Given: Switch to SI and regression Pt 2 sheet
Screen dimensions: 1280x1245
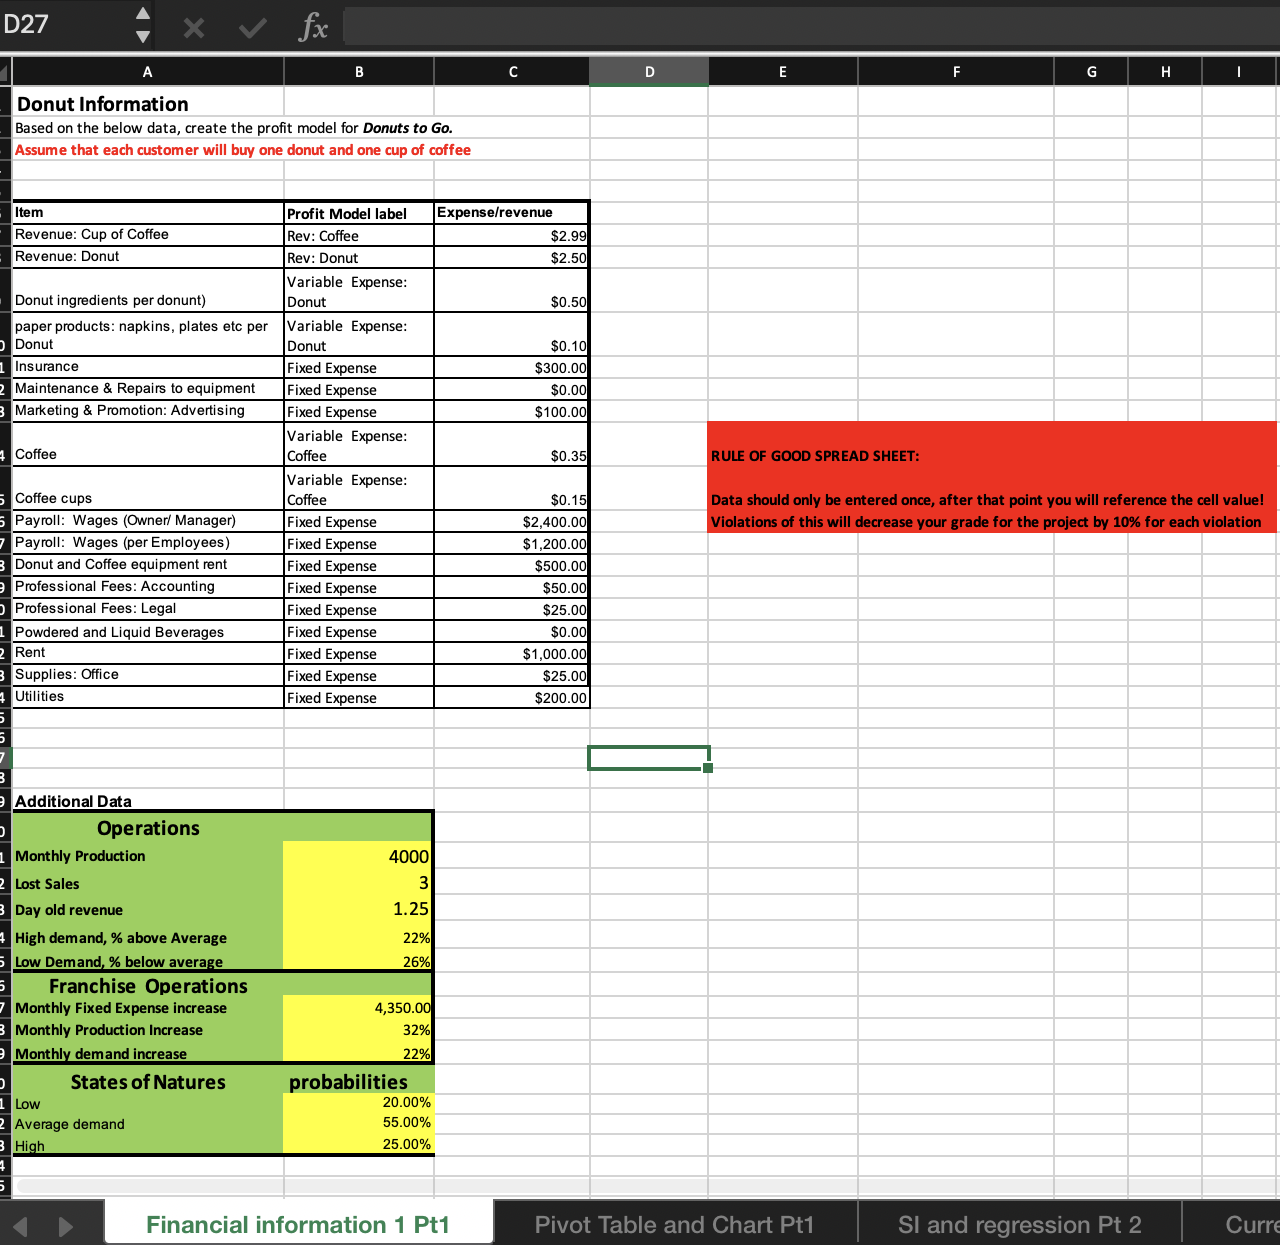Looking at the screenshot, I should (1019, 1224).
